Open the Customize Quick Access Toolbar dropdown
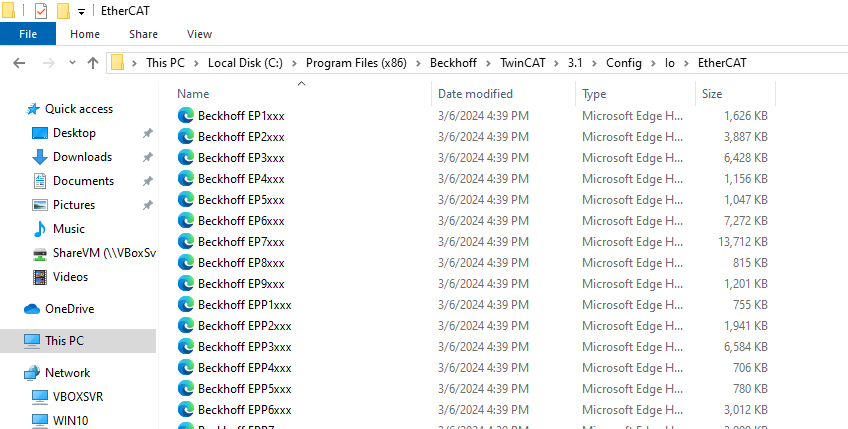Image resolution: width=848 pixels, height=429 pixels. (x=81, y=12)
